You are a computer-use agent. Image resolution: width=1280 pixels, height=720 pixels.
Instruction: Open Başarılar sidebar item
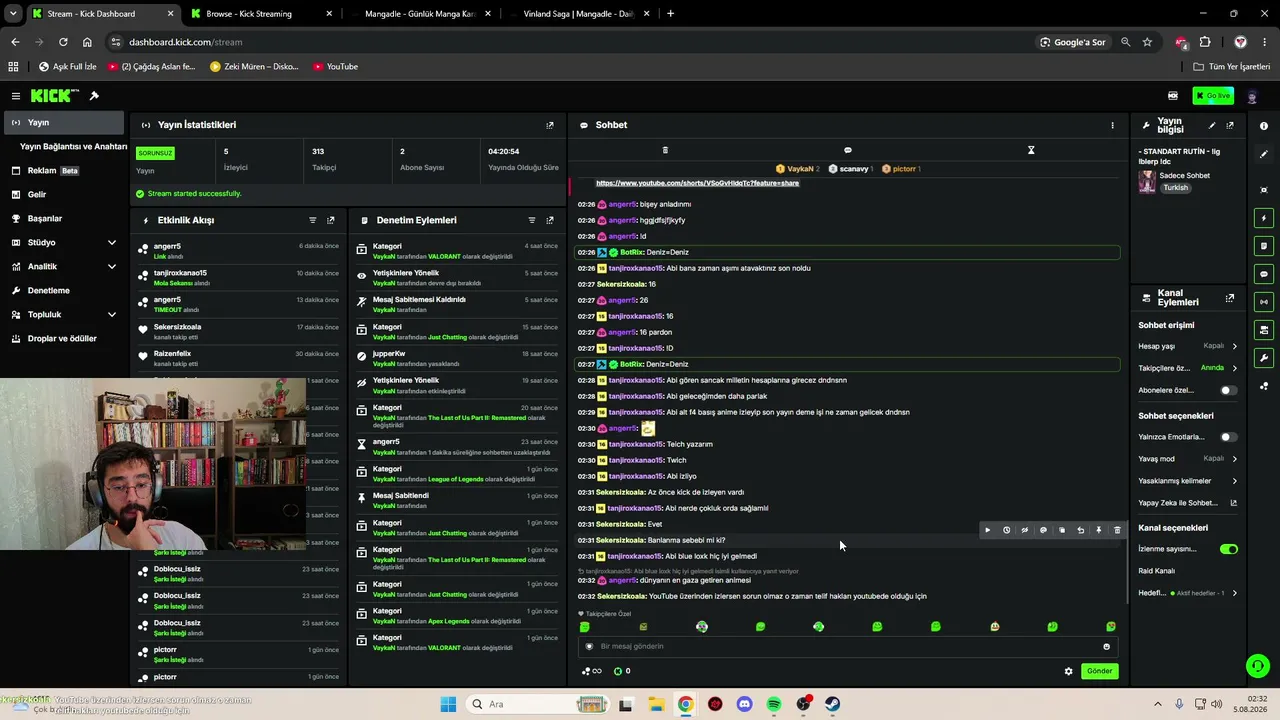[x=64, y=219]
